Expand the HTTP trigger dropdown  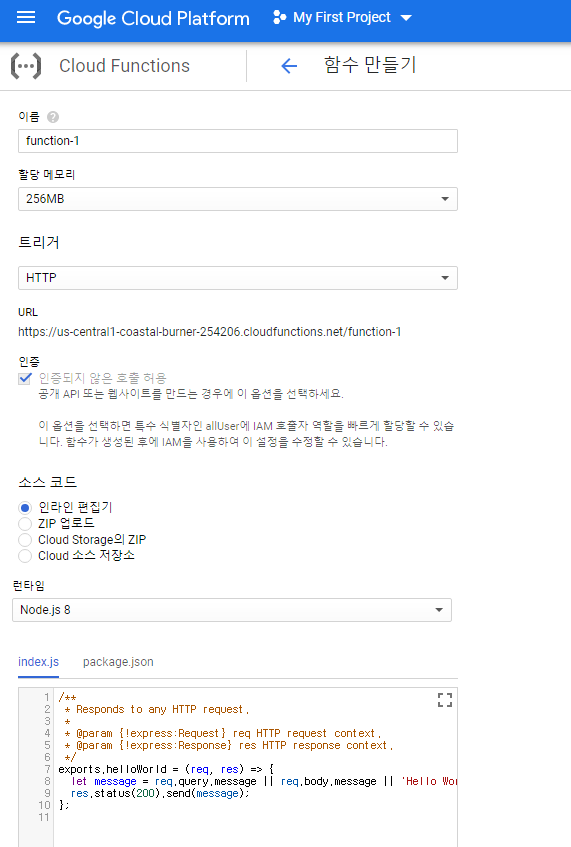[238, 278]
